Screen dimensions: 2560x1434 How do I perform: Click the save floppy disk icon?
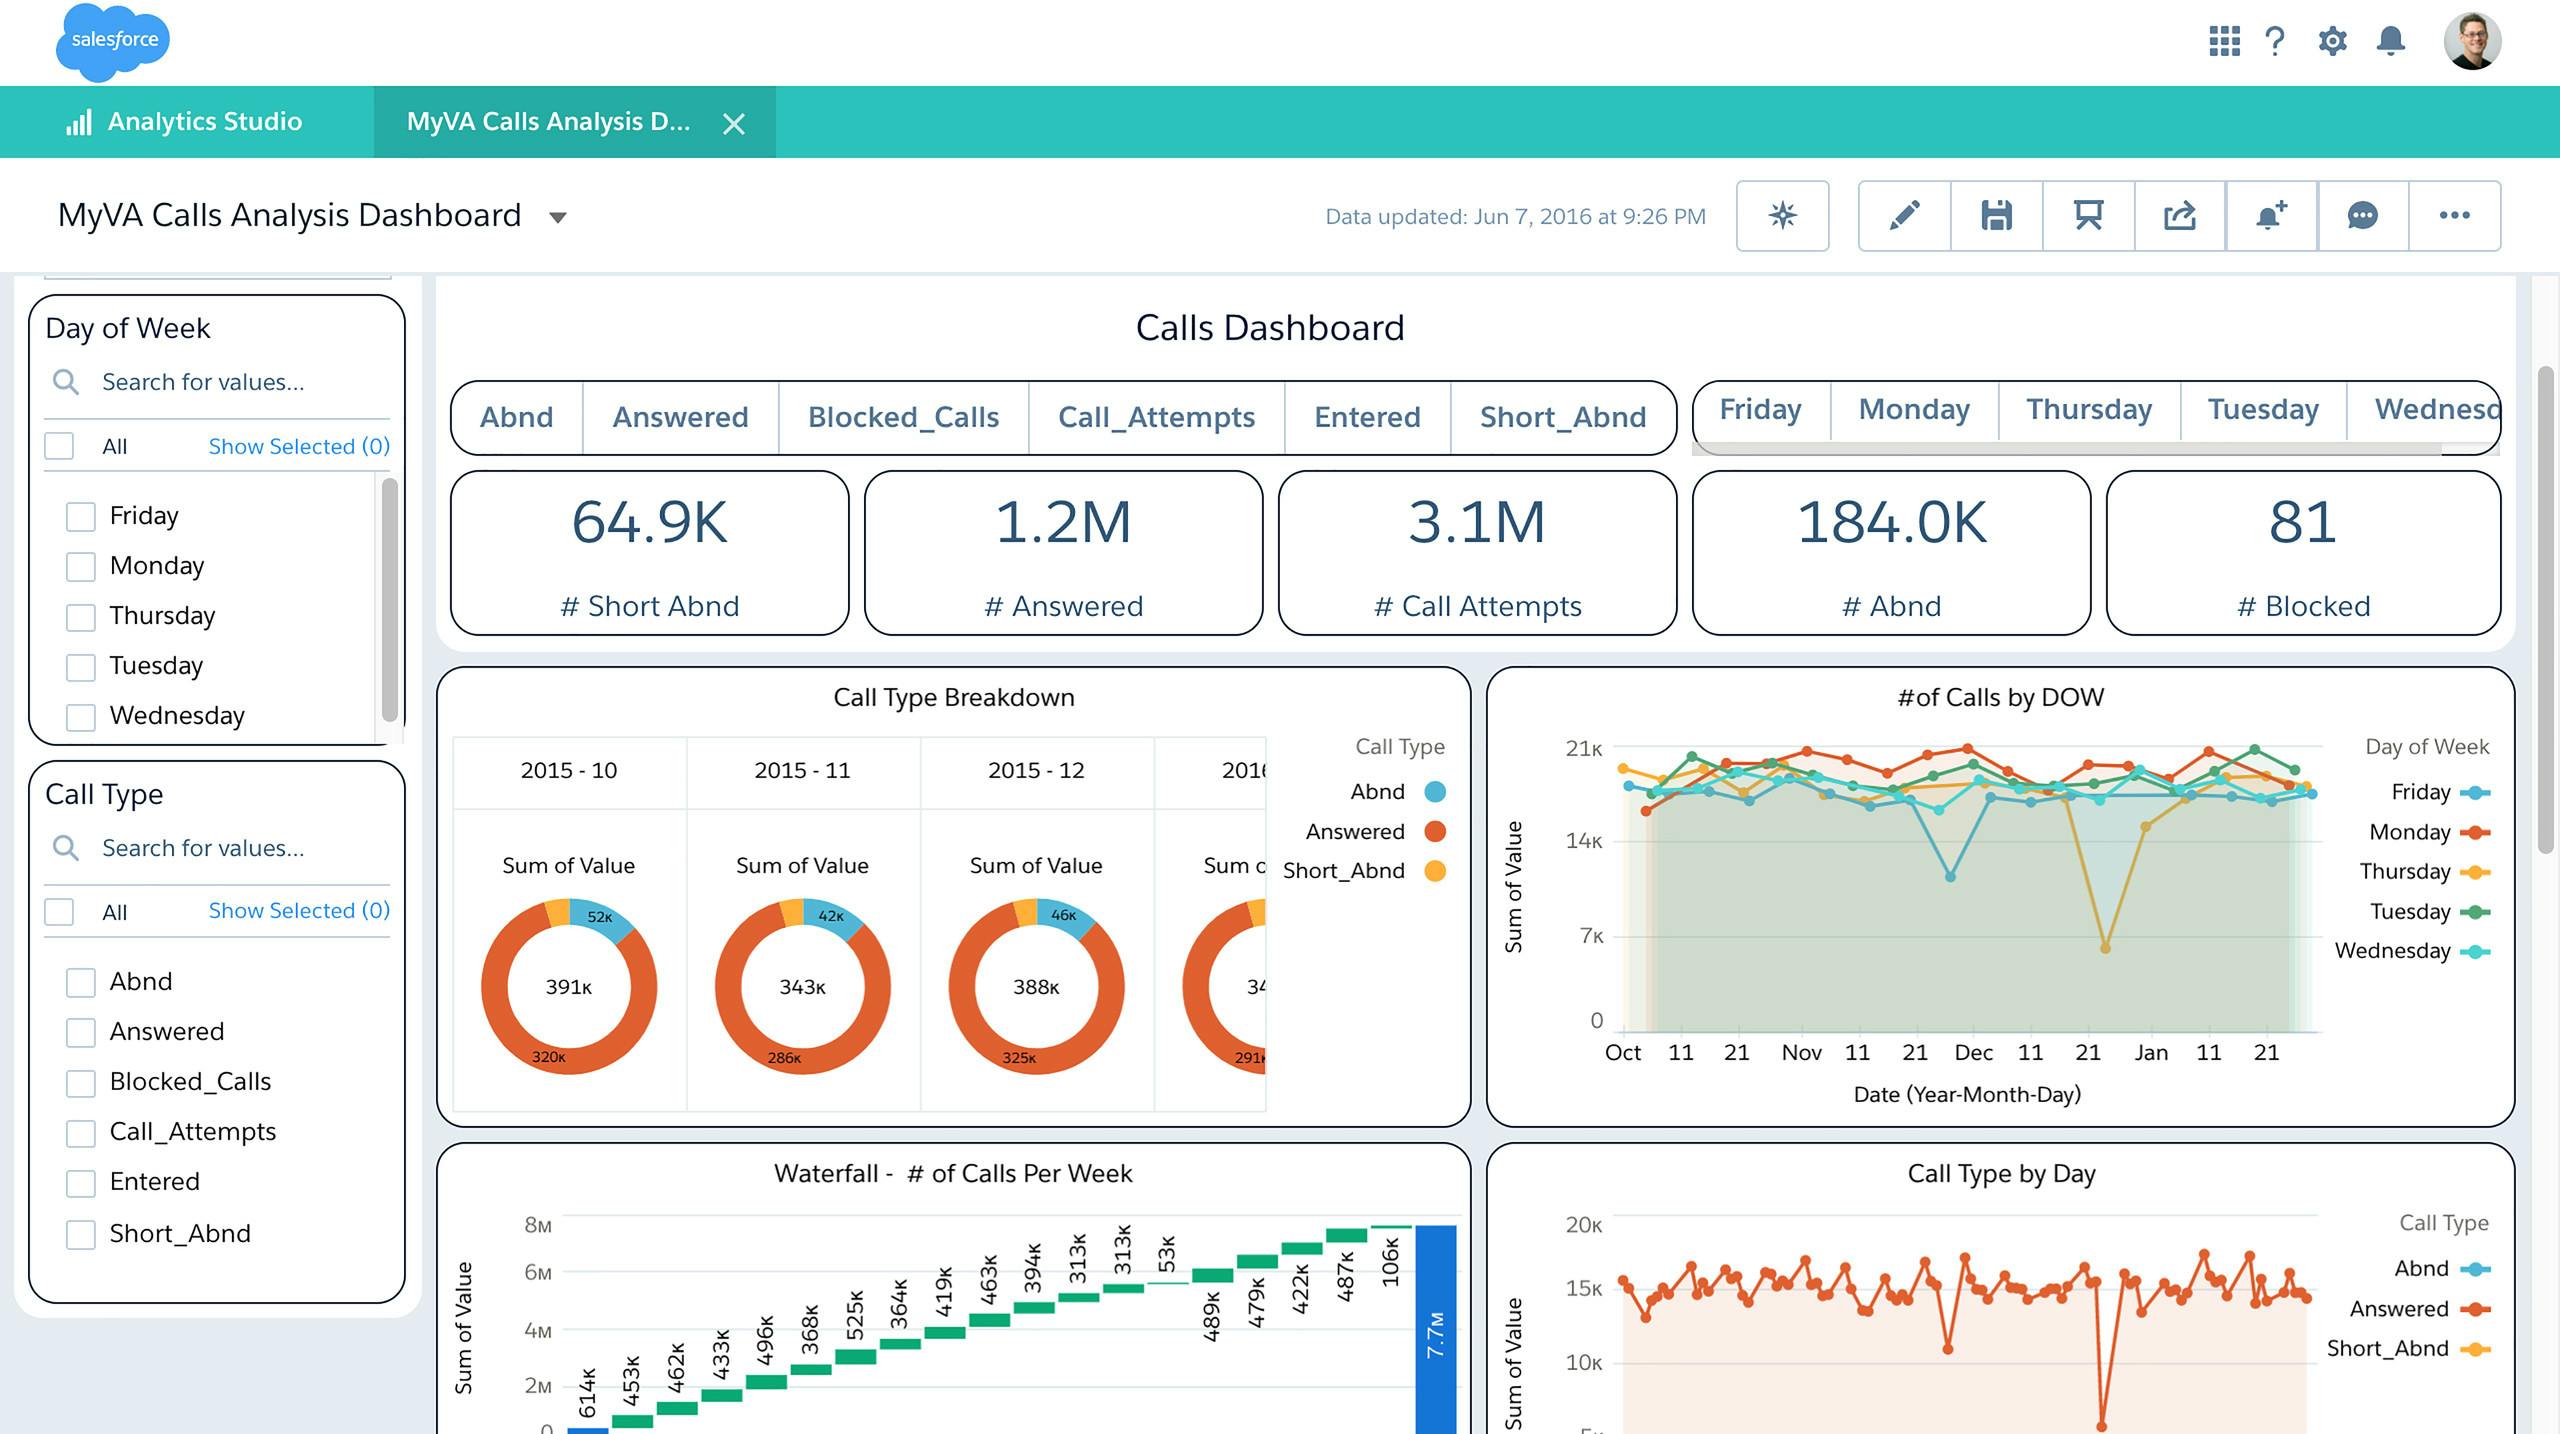point(1996,215)
